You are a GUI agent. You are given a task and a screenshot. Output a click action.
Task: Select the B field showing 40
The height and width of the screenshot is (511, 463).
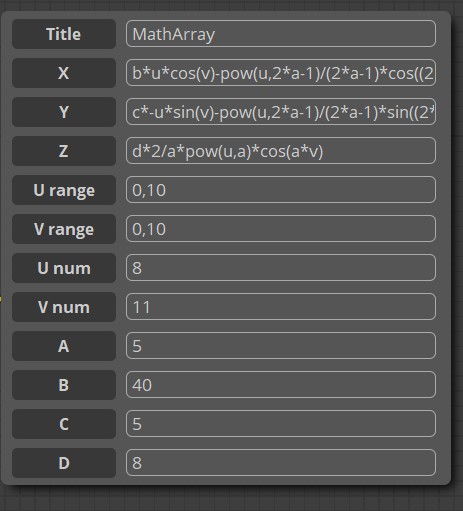[x=281, y=385]
